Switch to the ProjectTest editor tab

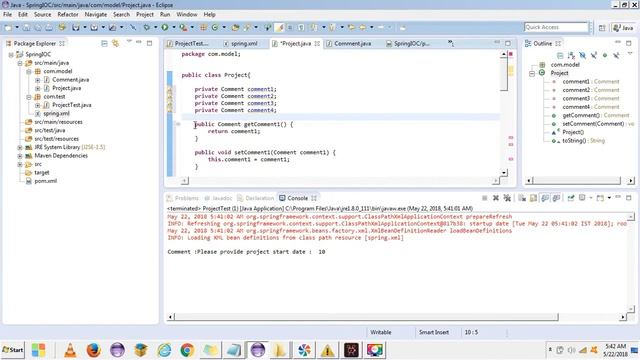click(x=191, y=43)
